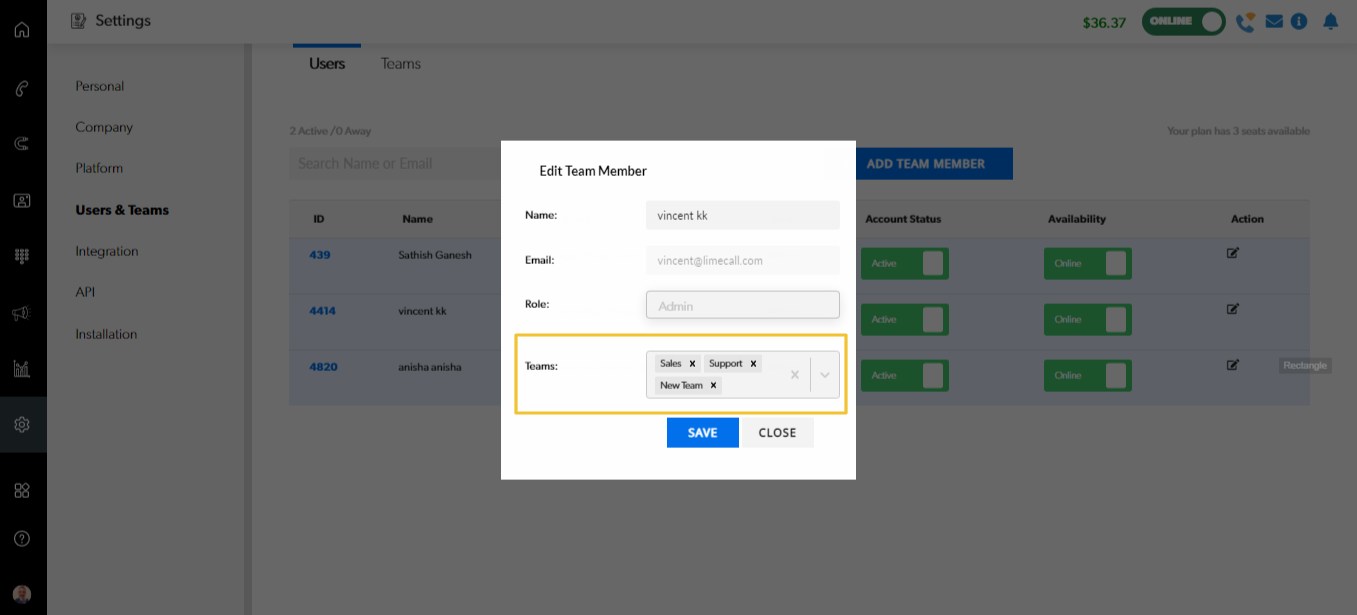Open the help question mark icon
Viewport: 1357px width, 615px height.
[22, 539]
